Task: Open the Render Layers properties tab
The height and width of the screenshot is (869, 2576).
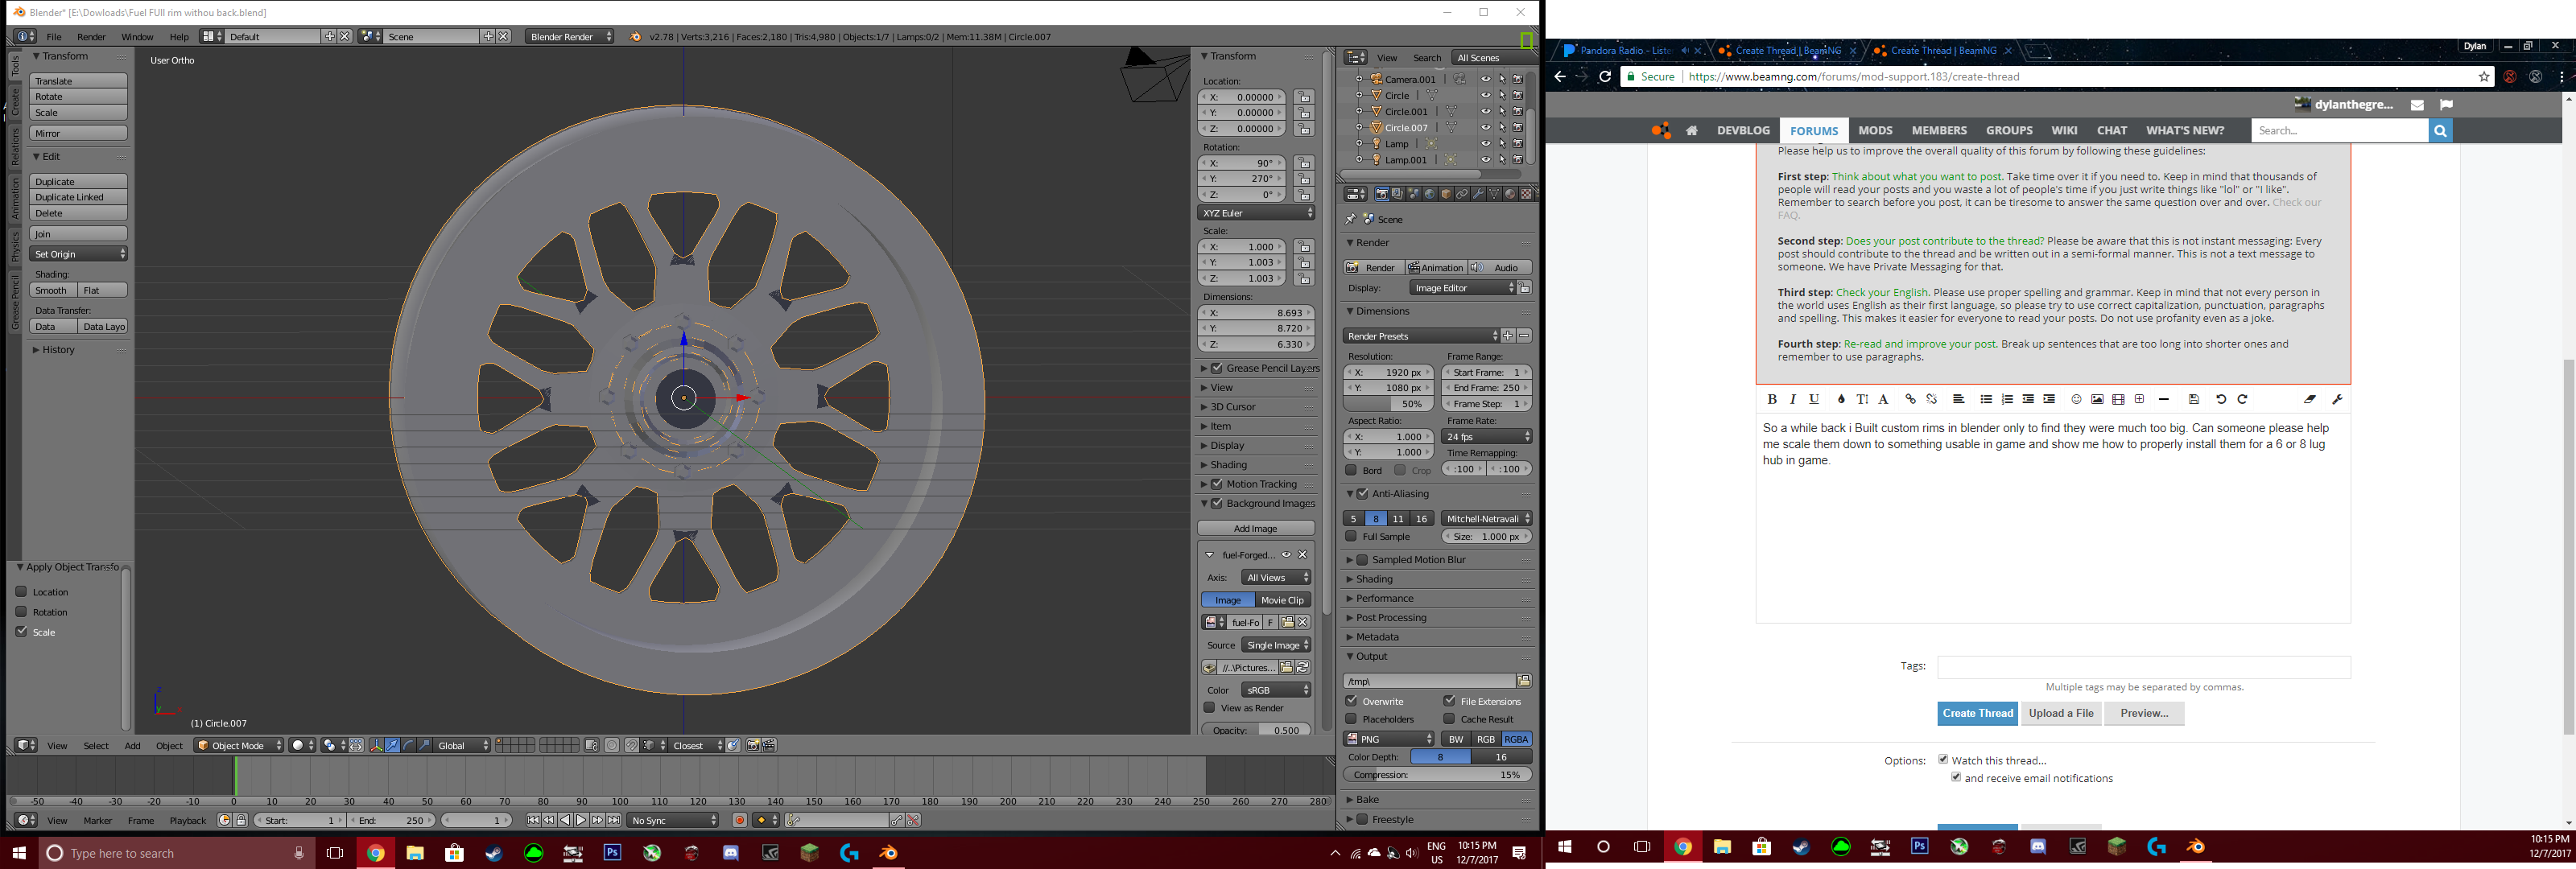Action: coord(1398,194)
